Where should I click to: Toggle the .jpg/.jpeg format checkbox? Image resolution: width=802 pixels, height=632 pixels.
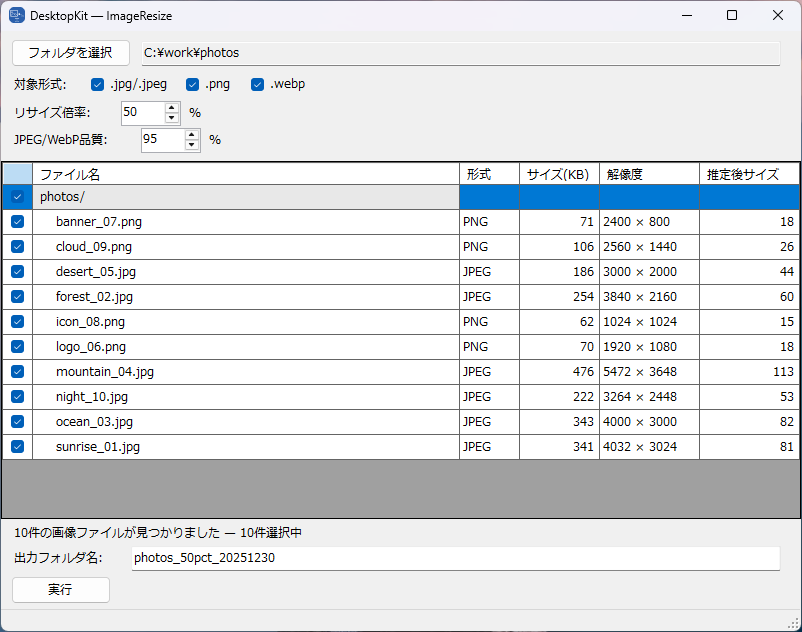click(97, 84)
